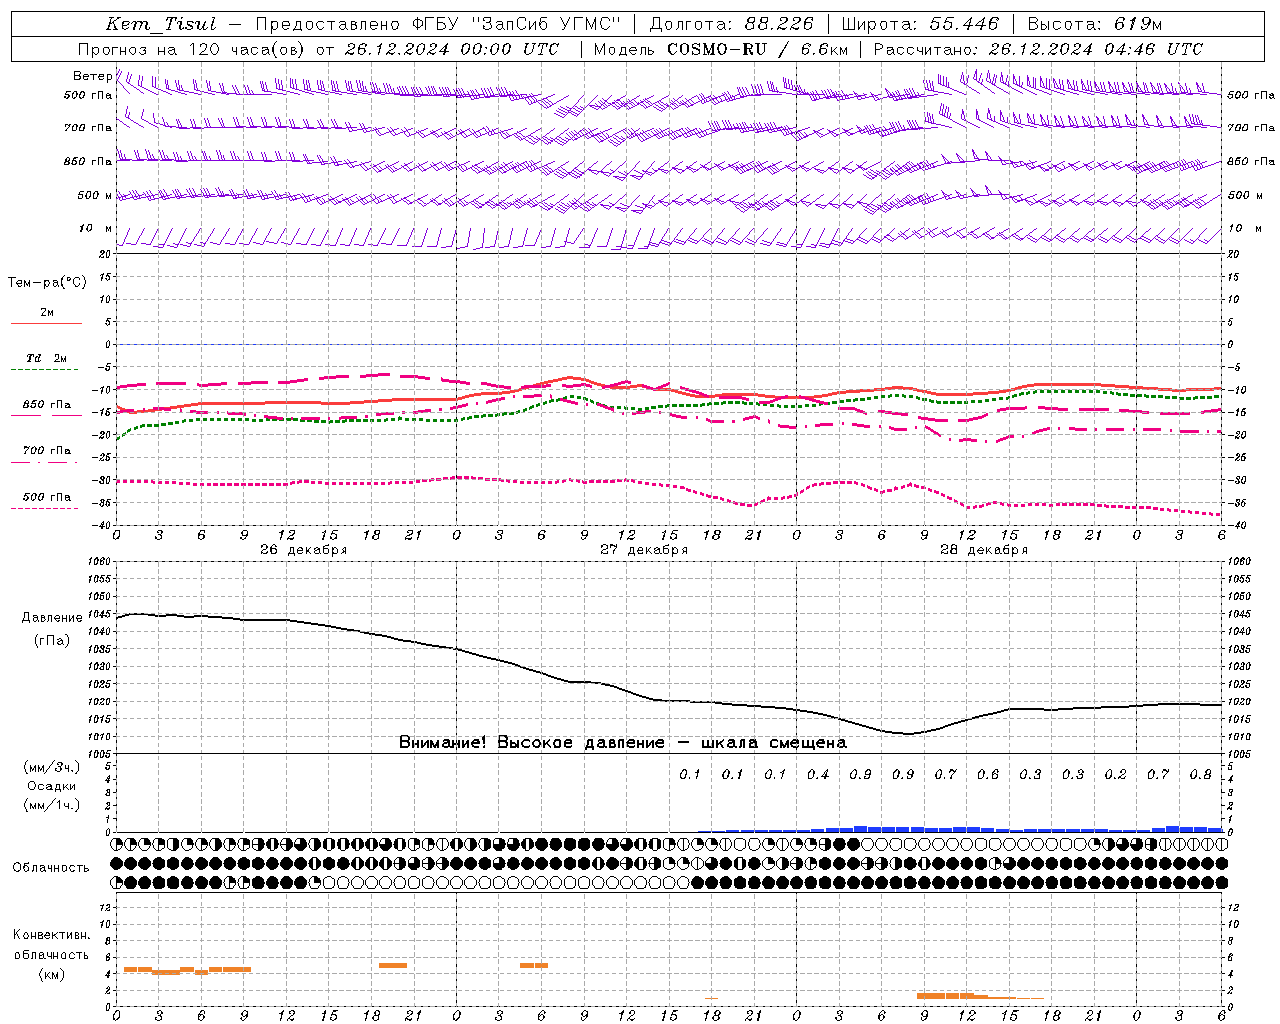Select the 'Долгота: 88.226' header field
1280x1024 pixels.
(732, 24)
